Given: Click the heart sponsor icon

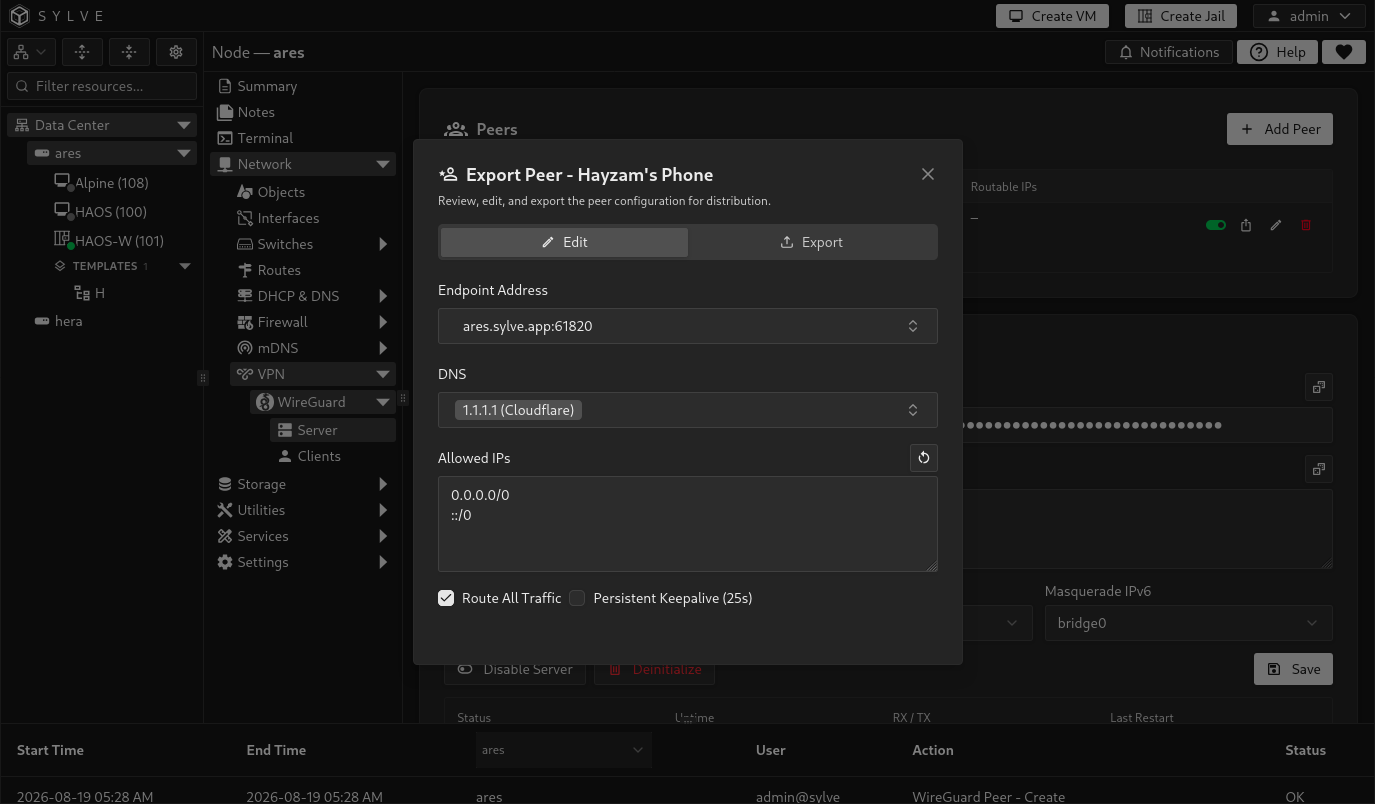Looking at the screenshot, I should click(x=1344, y=52).
